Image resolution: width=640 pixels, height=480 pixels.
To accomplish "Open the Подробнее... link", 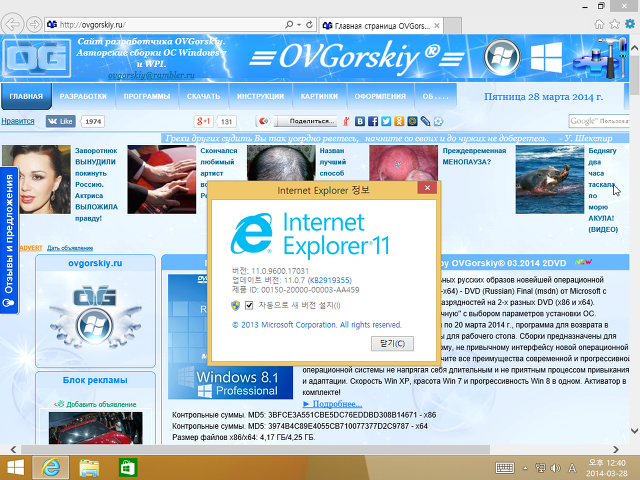I will pyautogui.click(x=337, y=404).
